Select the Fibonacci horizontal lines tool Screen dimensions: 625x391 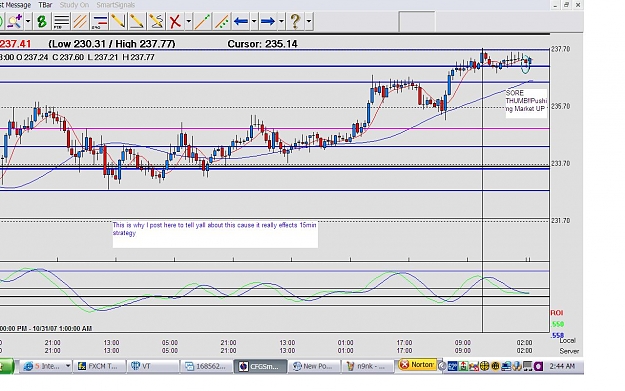(61, 21)
